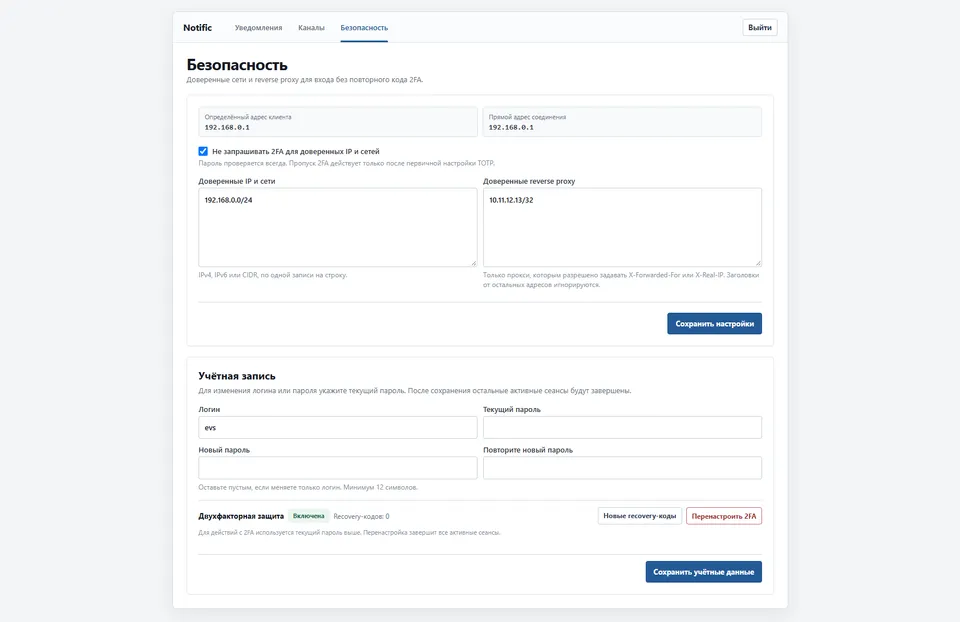The width and height of the screenshot is (960, 622).
Task: Click into the Новый пароль field
Action: 337,468
